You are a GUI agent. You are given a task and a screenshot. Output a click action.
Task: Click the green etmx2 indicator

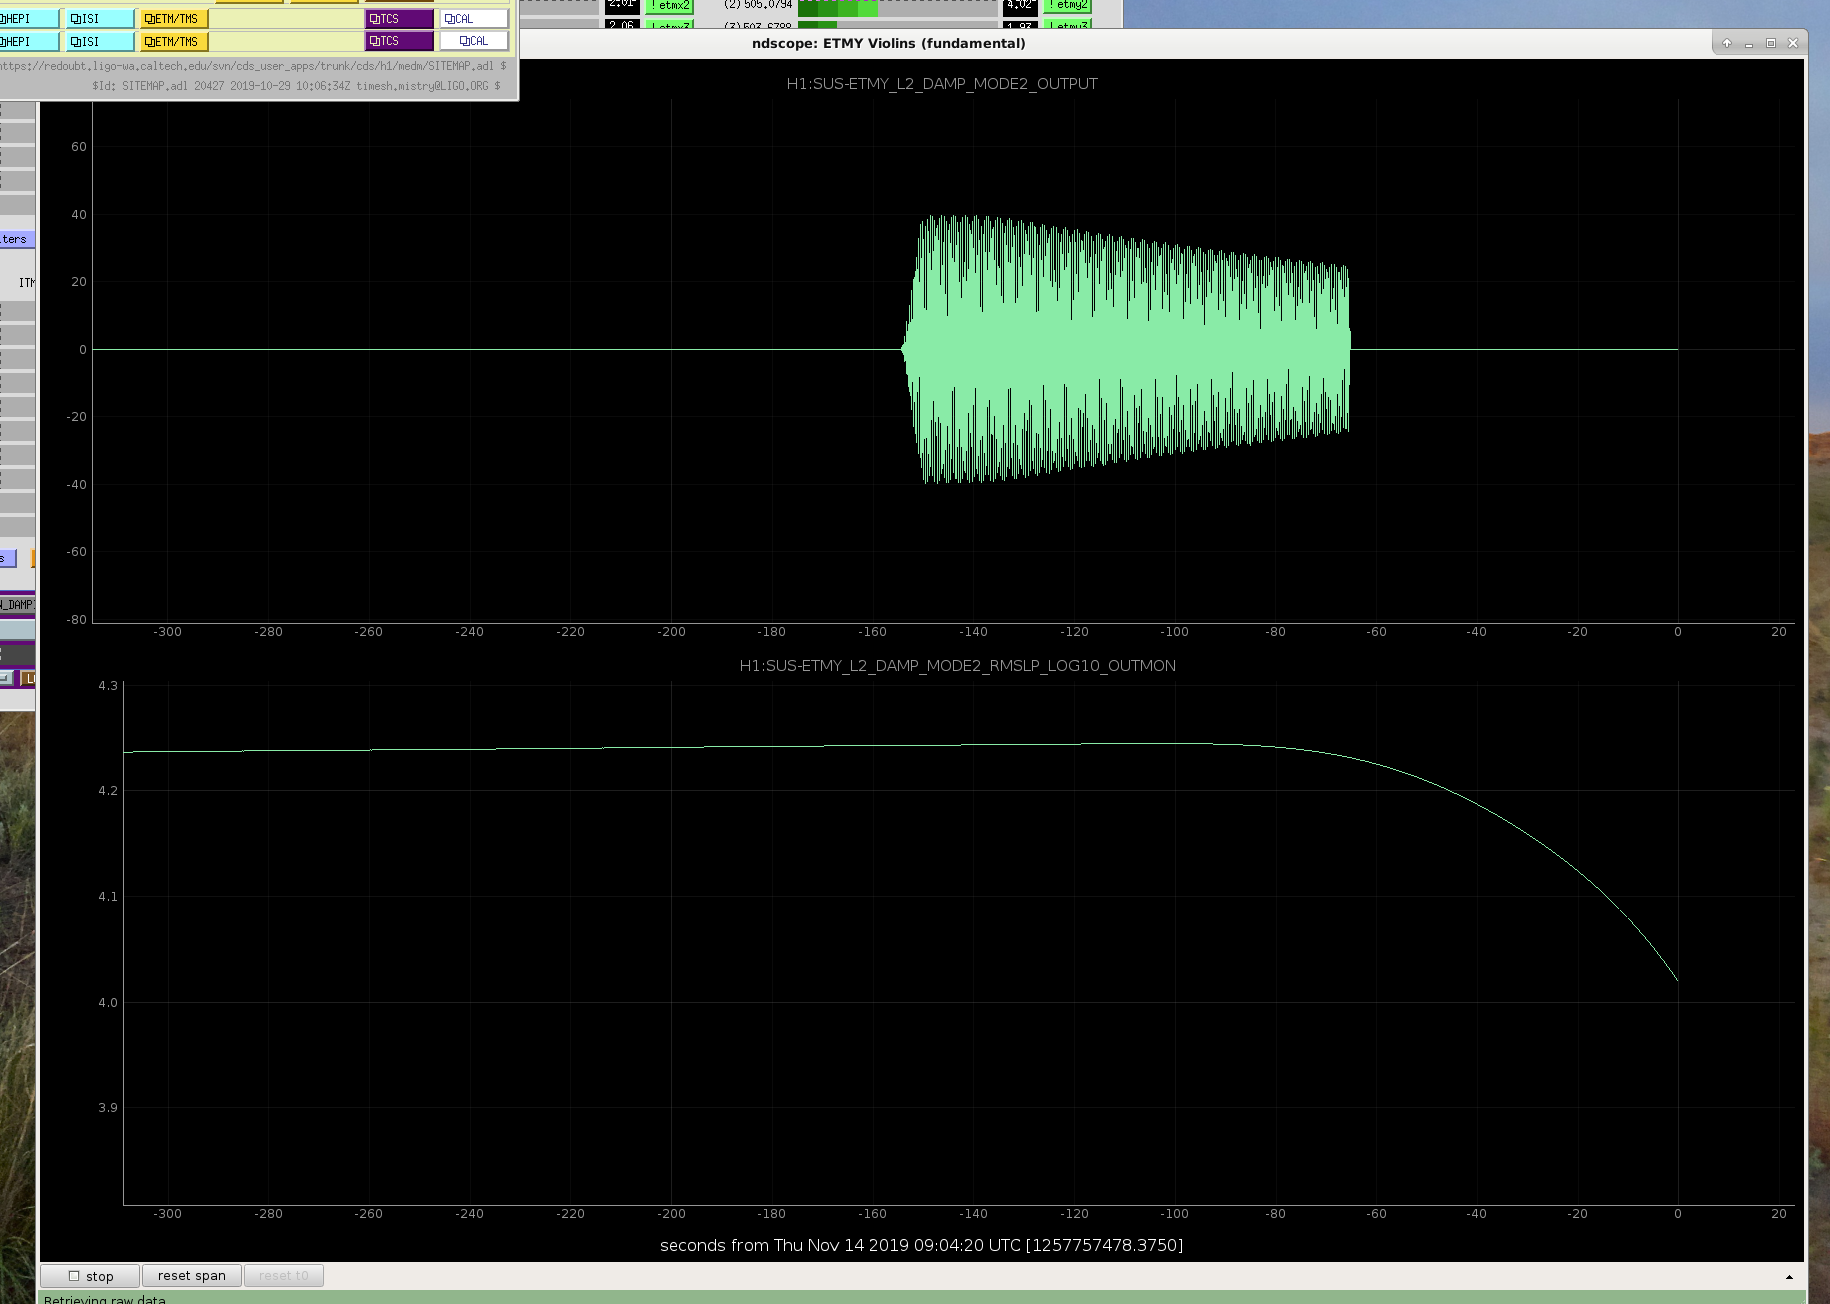669,6
